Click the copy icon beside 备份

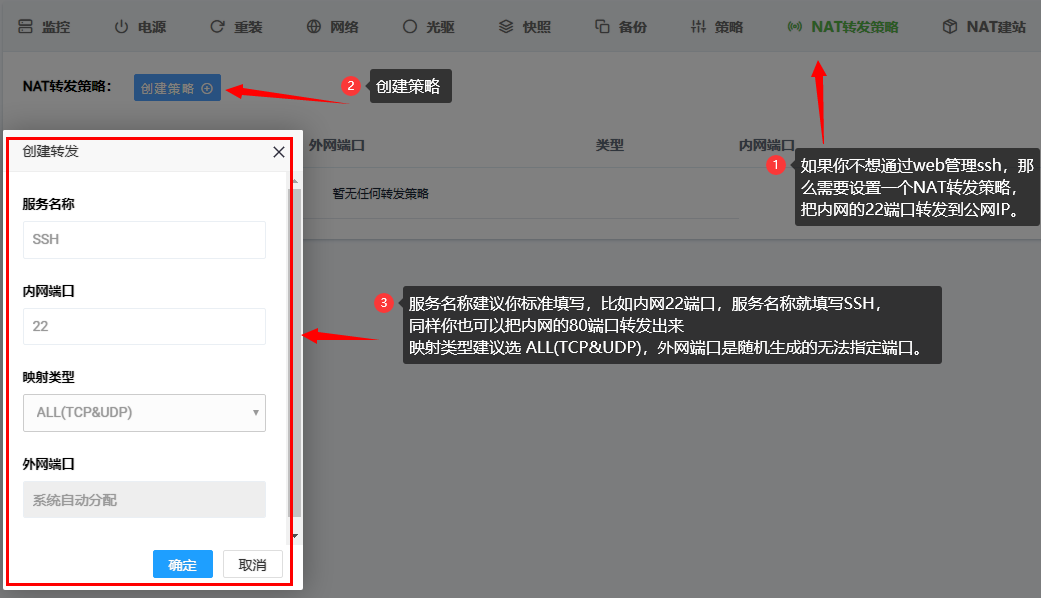602,27
